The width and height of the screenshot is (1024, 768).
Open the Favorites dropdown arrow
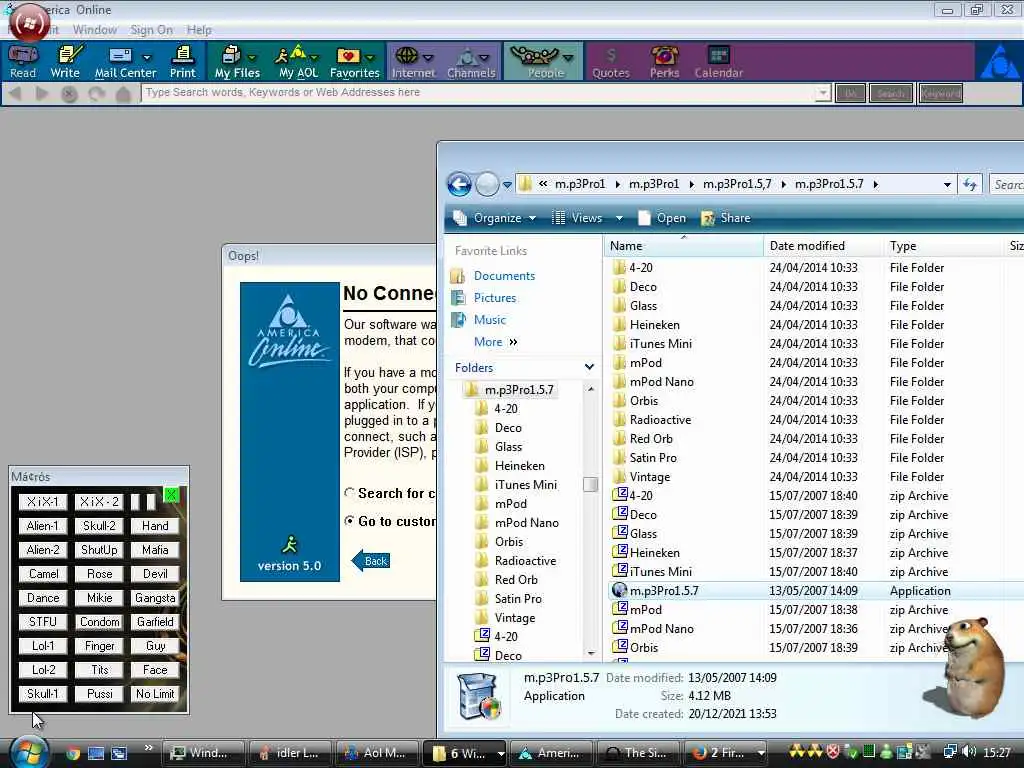click(x=370, y=57)
